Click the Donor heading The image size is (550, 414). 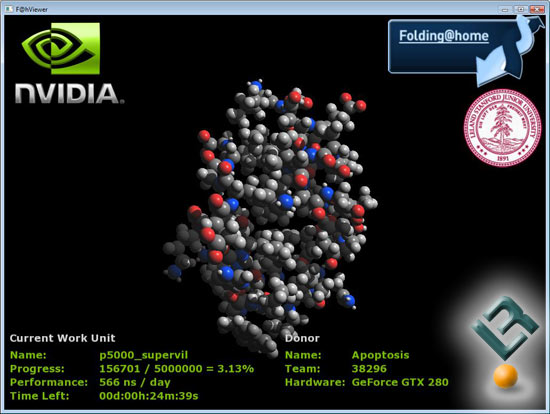tap(302, 338)
